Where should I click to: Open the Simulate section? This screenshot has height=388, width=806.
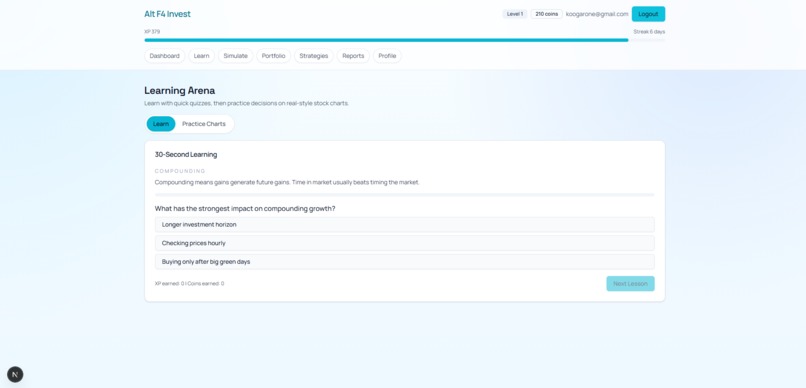[x=235, y=56]
